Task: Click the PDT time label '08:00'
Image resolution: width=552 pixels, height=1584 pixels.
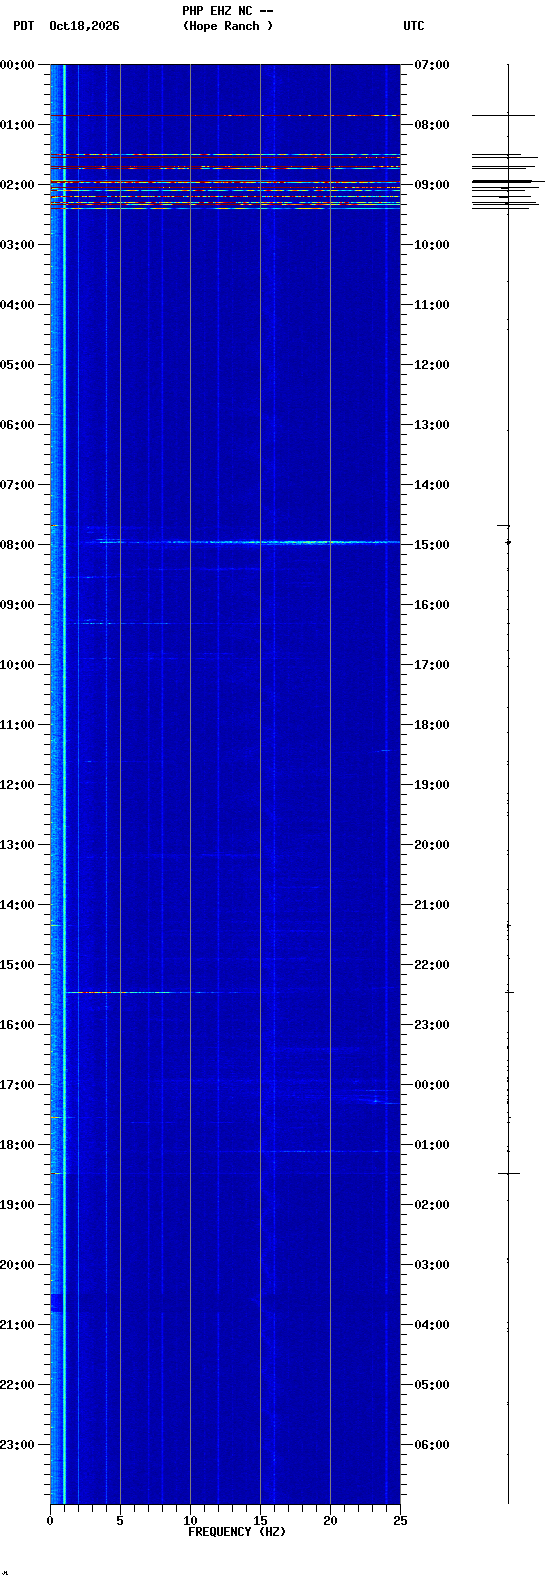Action: pos(18,545)
